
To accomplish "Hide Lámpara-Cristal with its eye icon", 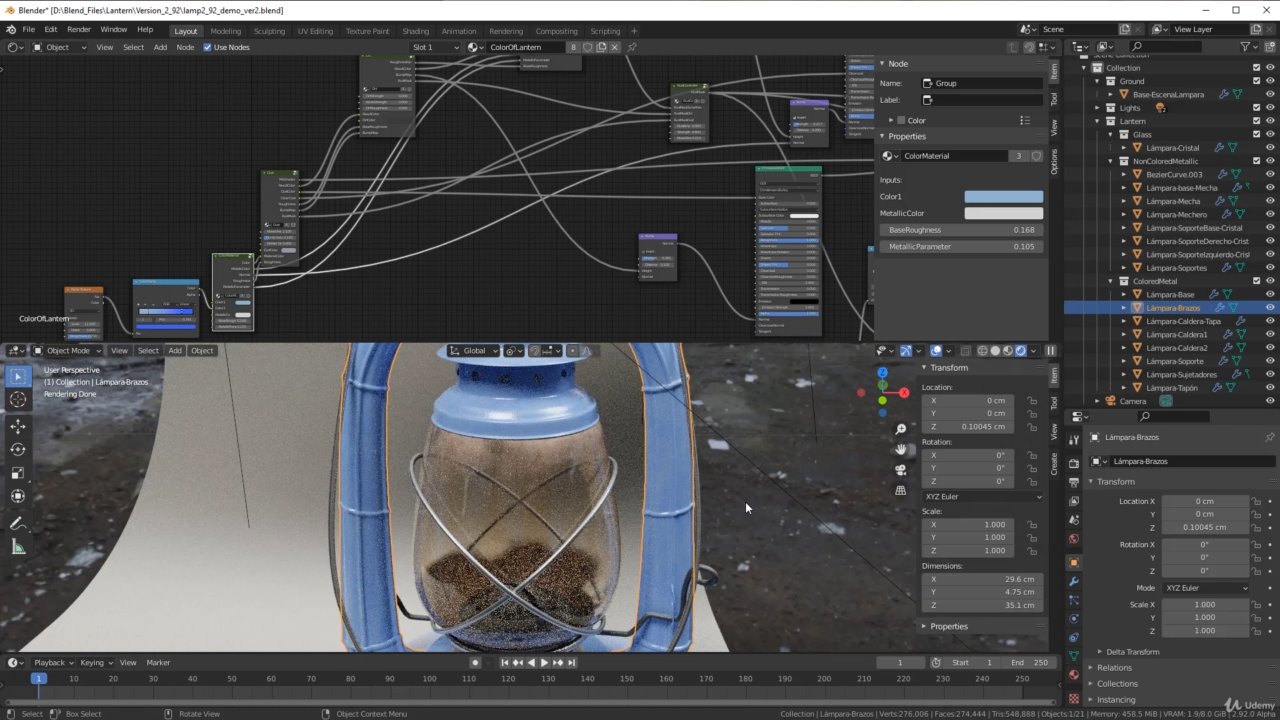I will pos(1270,148).
